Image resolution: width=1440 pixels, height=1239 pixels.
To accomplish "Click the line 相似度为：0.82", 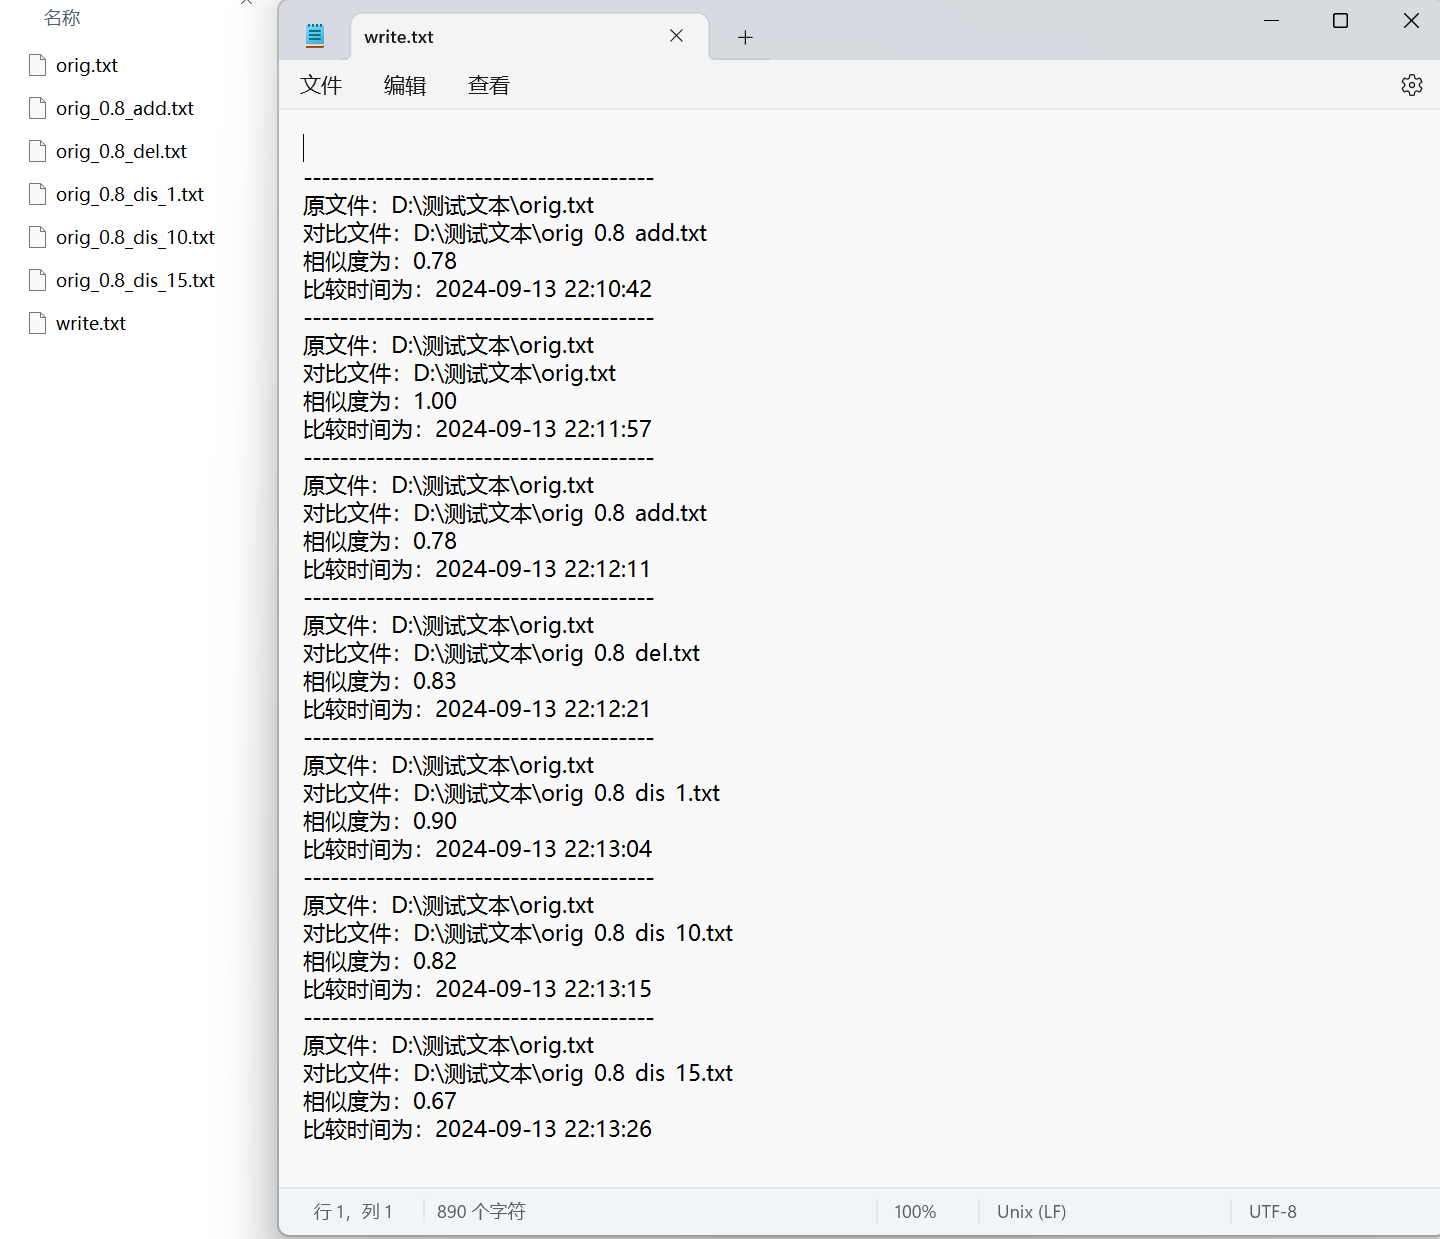I will point(380,961).
